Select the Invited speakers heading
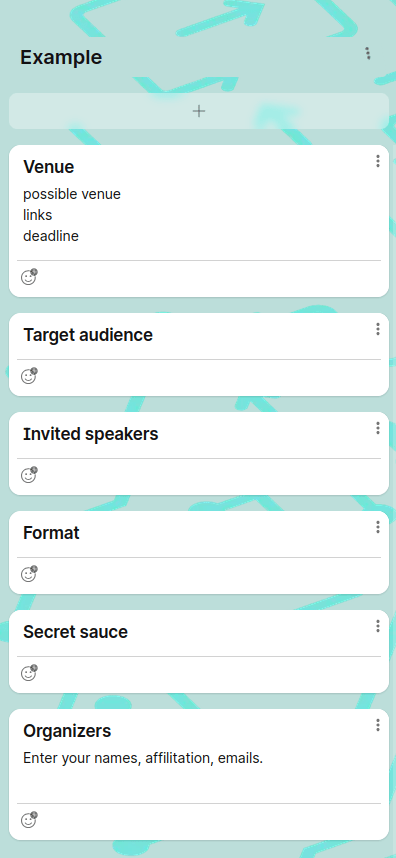Screen dimensions: 396x858 [90, 434]
